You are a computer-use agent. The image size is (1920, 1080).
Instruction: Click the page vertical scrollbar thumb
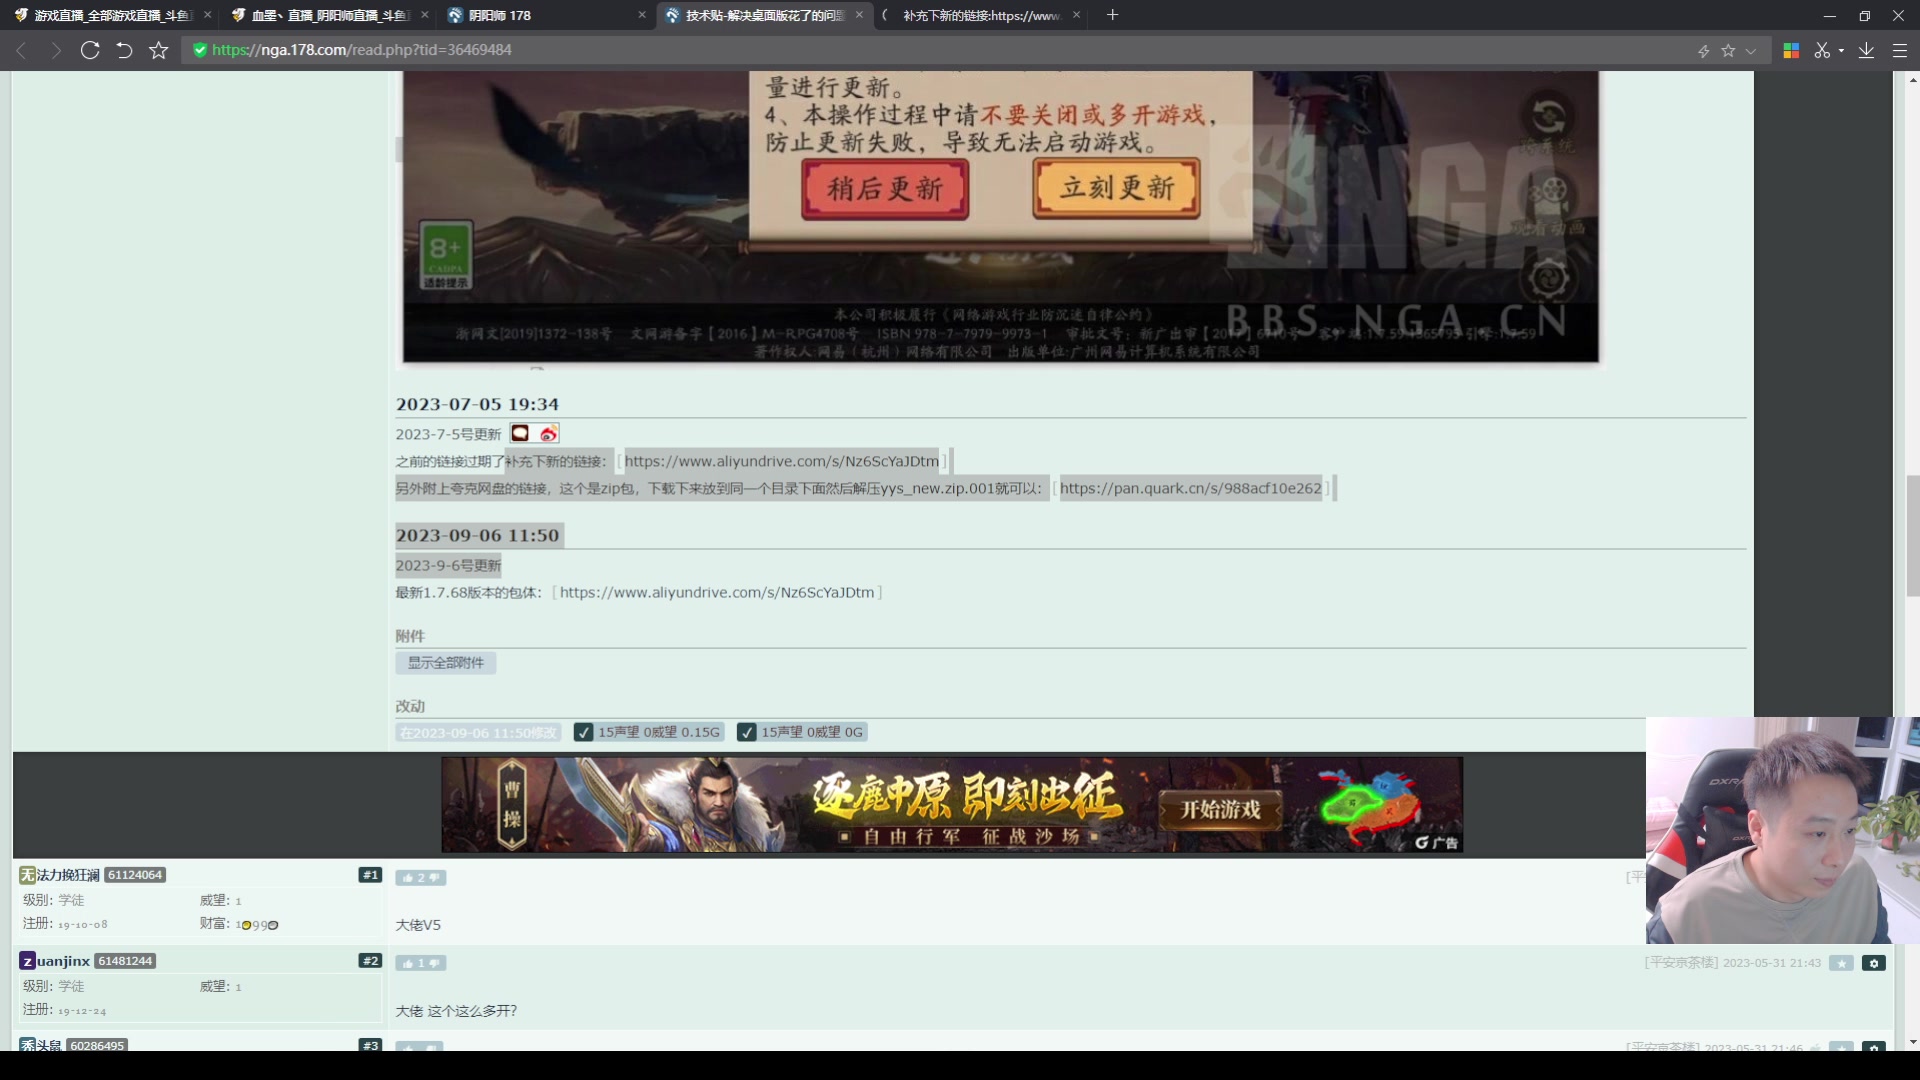pyautogui.click(x=1912, y=535)
